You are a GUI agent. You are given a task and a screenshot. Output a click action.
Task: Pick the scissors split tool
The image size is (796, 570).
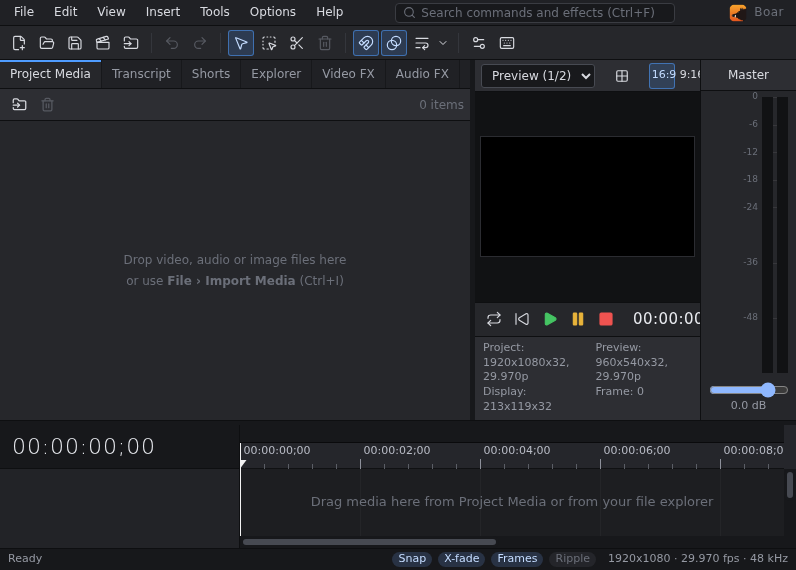tap(297, 43)
